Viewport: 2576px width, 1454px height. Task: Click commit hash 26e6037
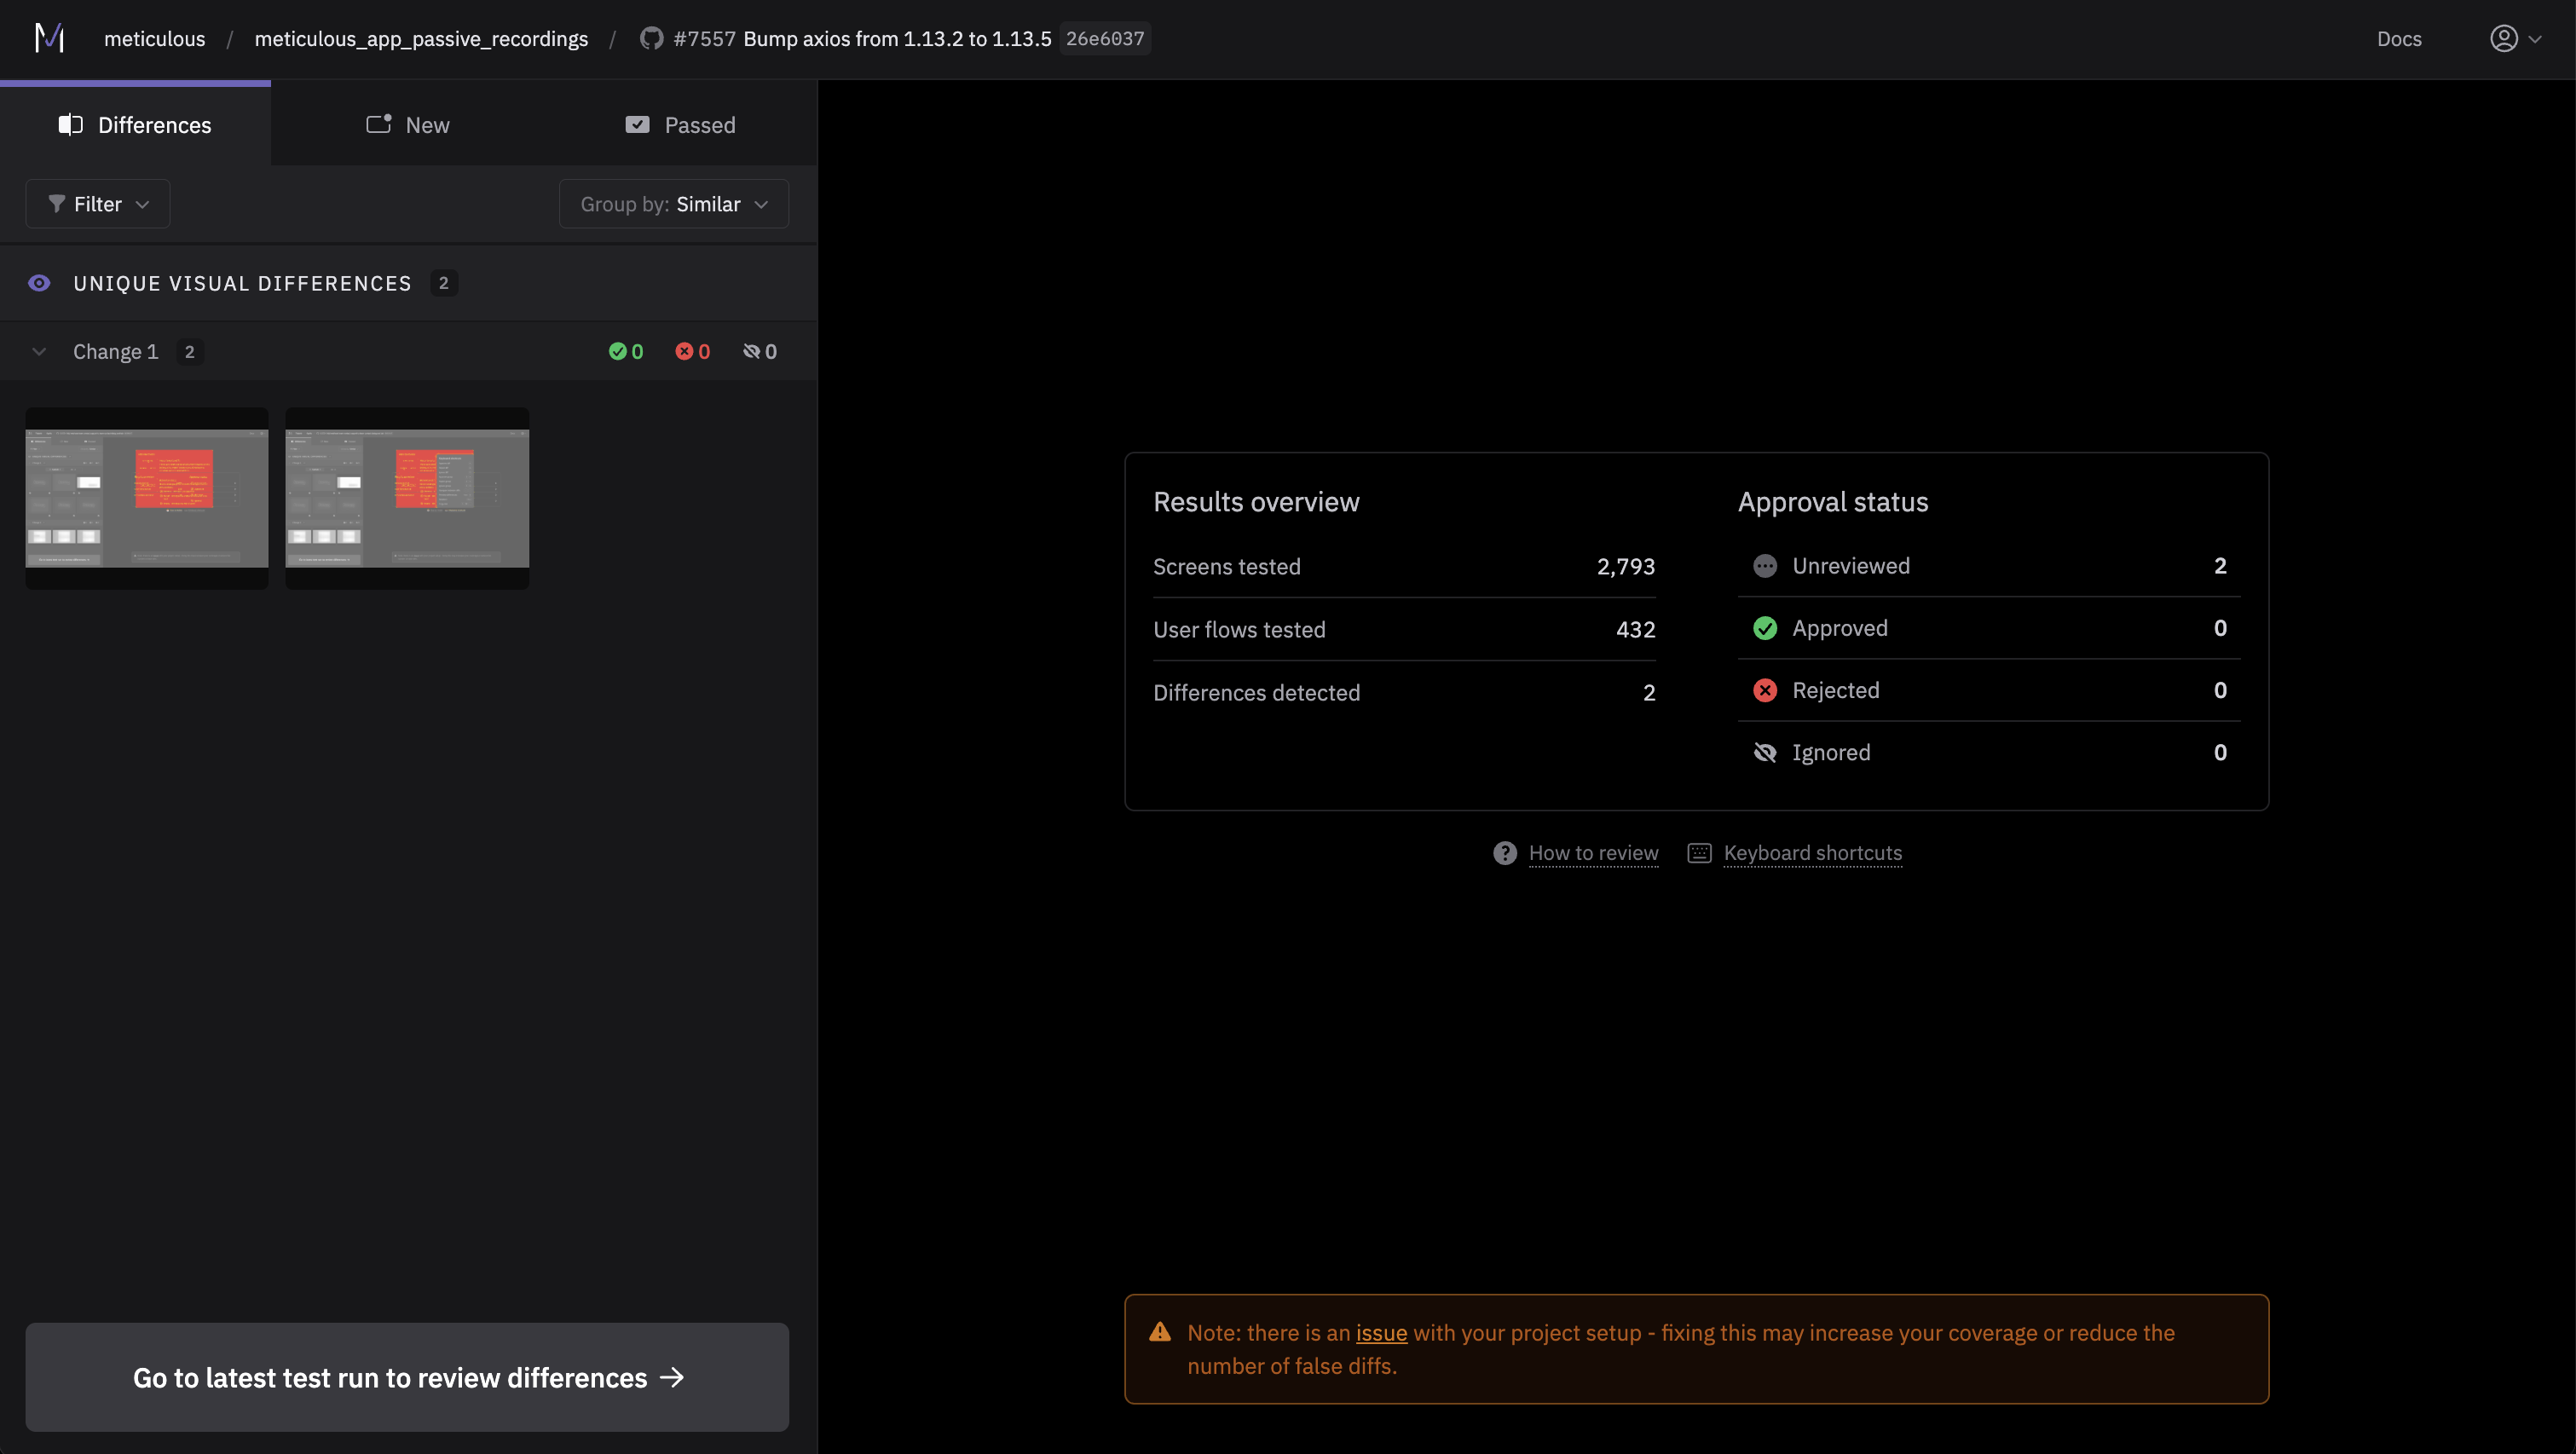(x=1104, y=38)
